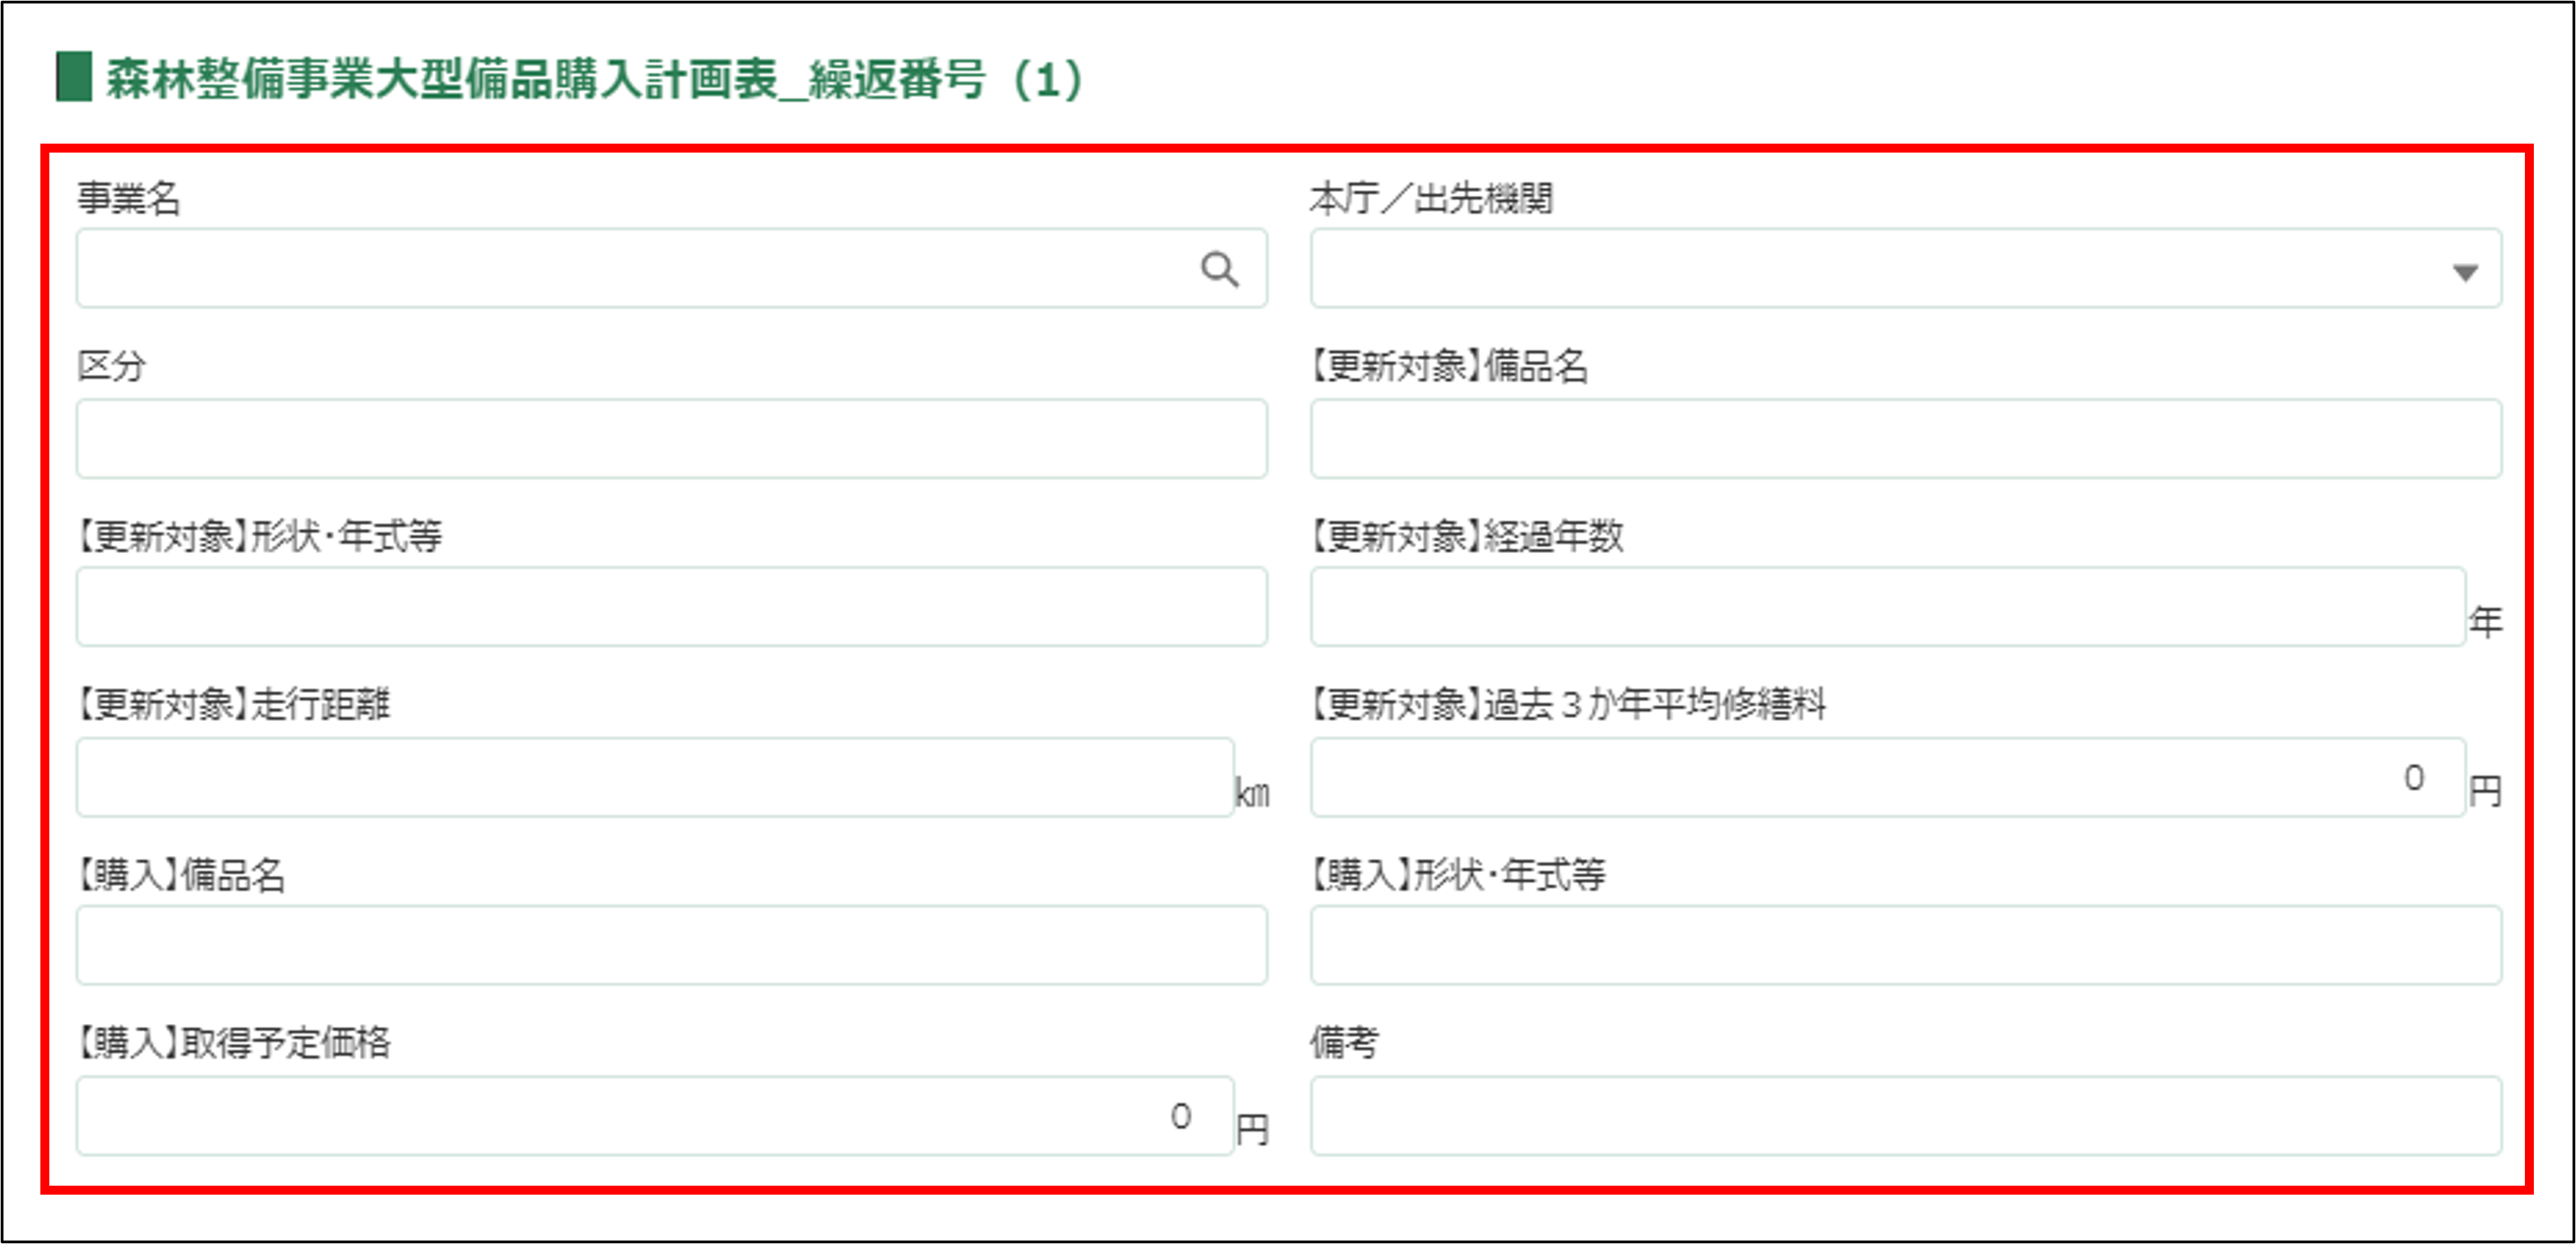The image size is (2576, 1244).
Task: Click the 【更新対象】形状・年式等 text box
Action: 671,607
